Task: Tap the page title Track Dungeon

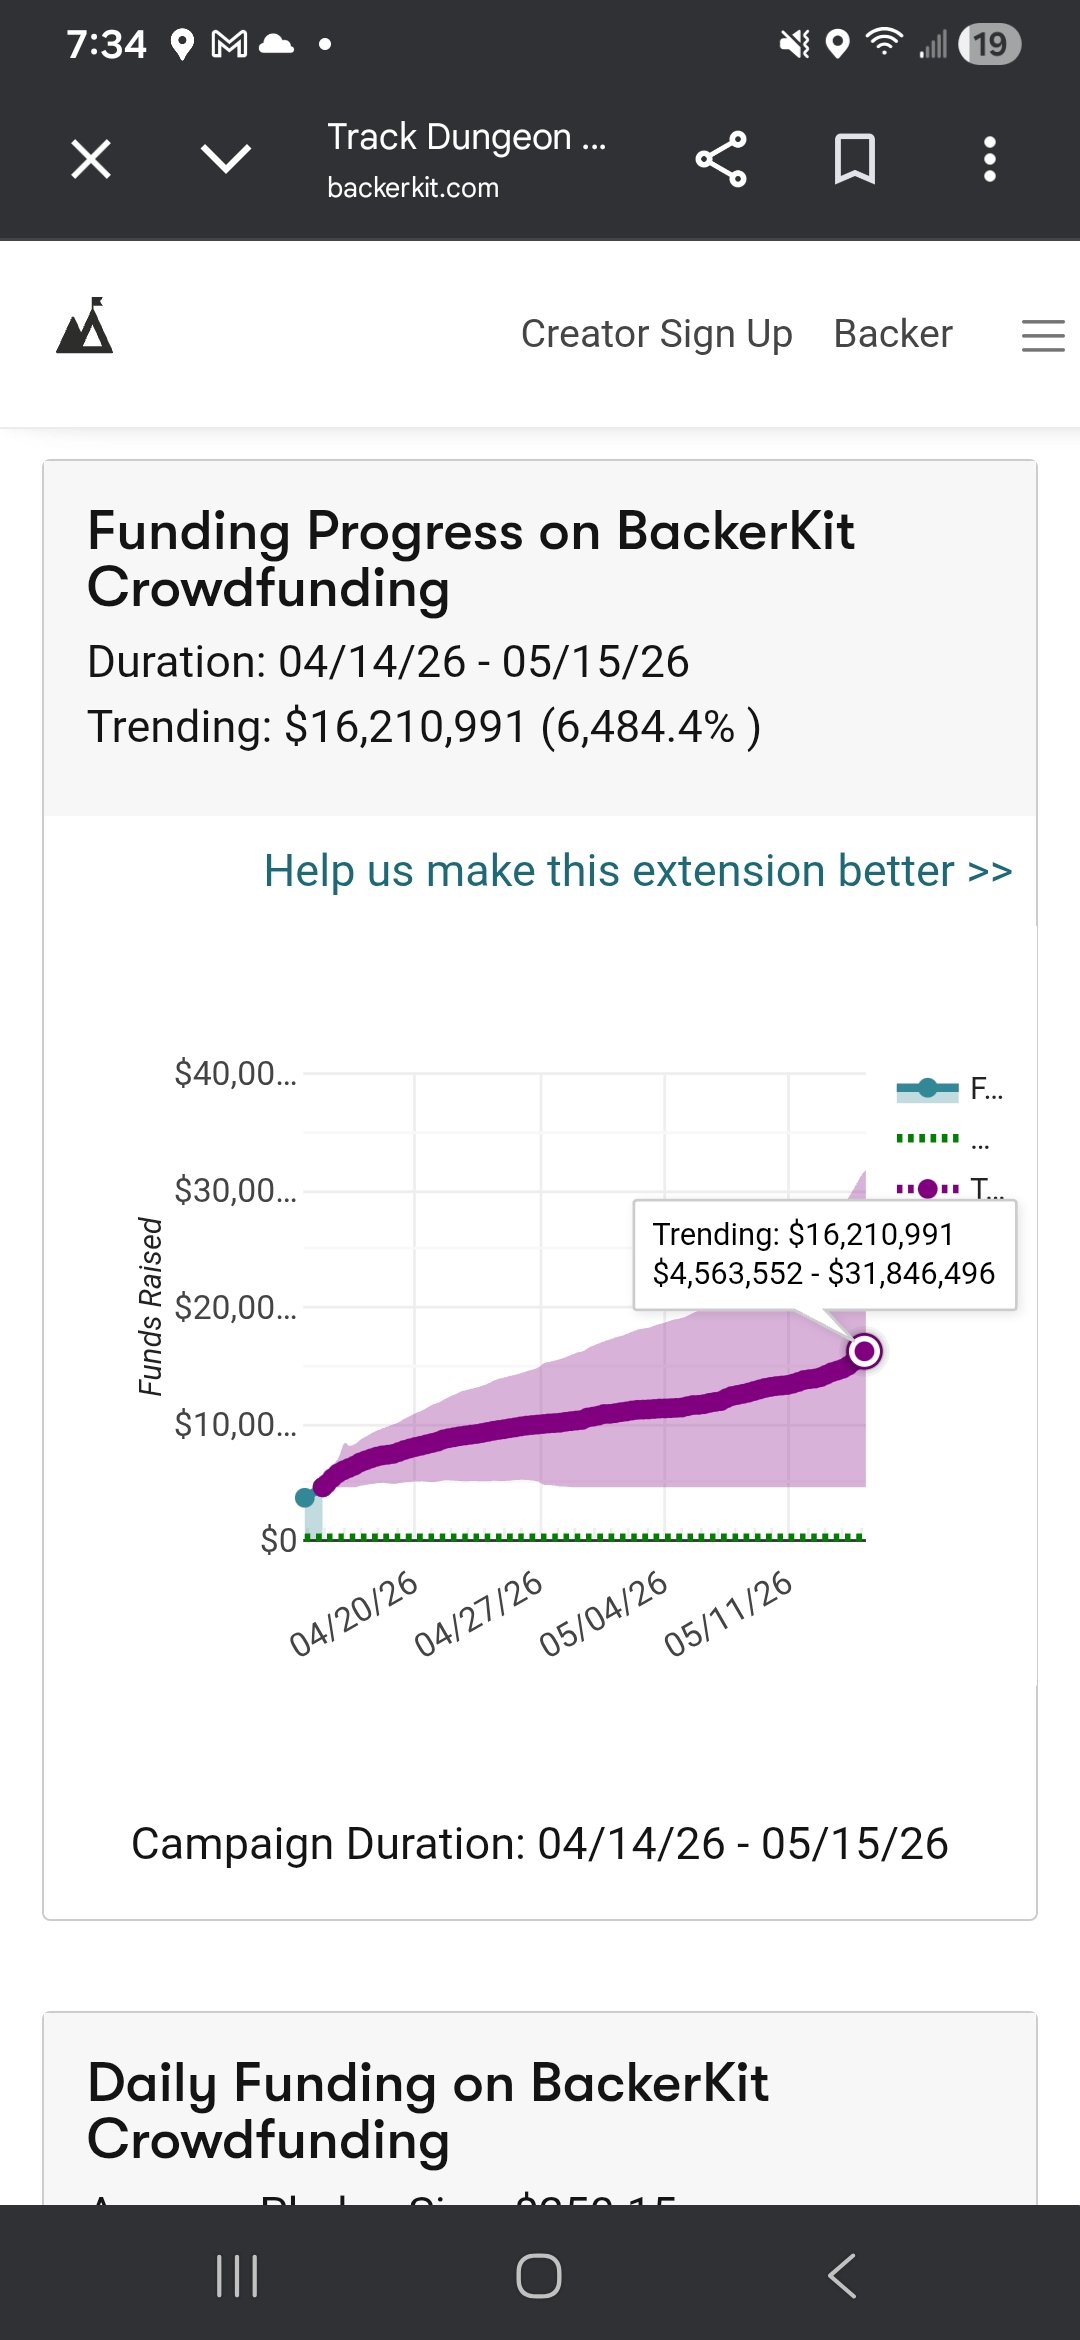Action: point(466,137)
